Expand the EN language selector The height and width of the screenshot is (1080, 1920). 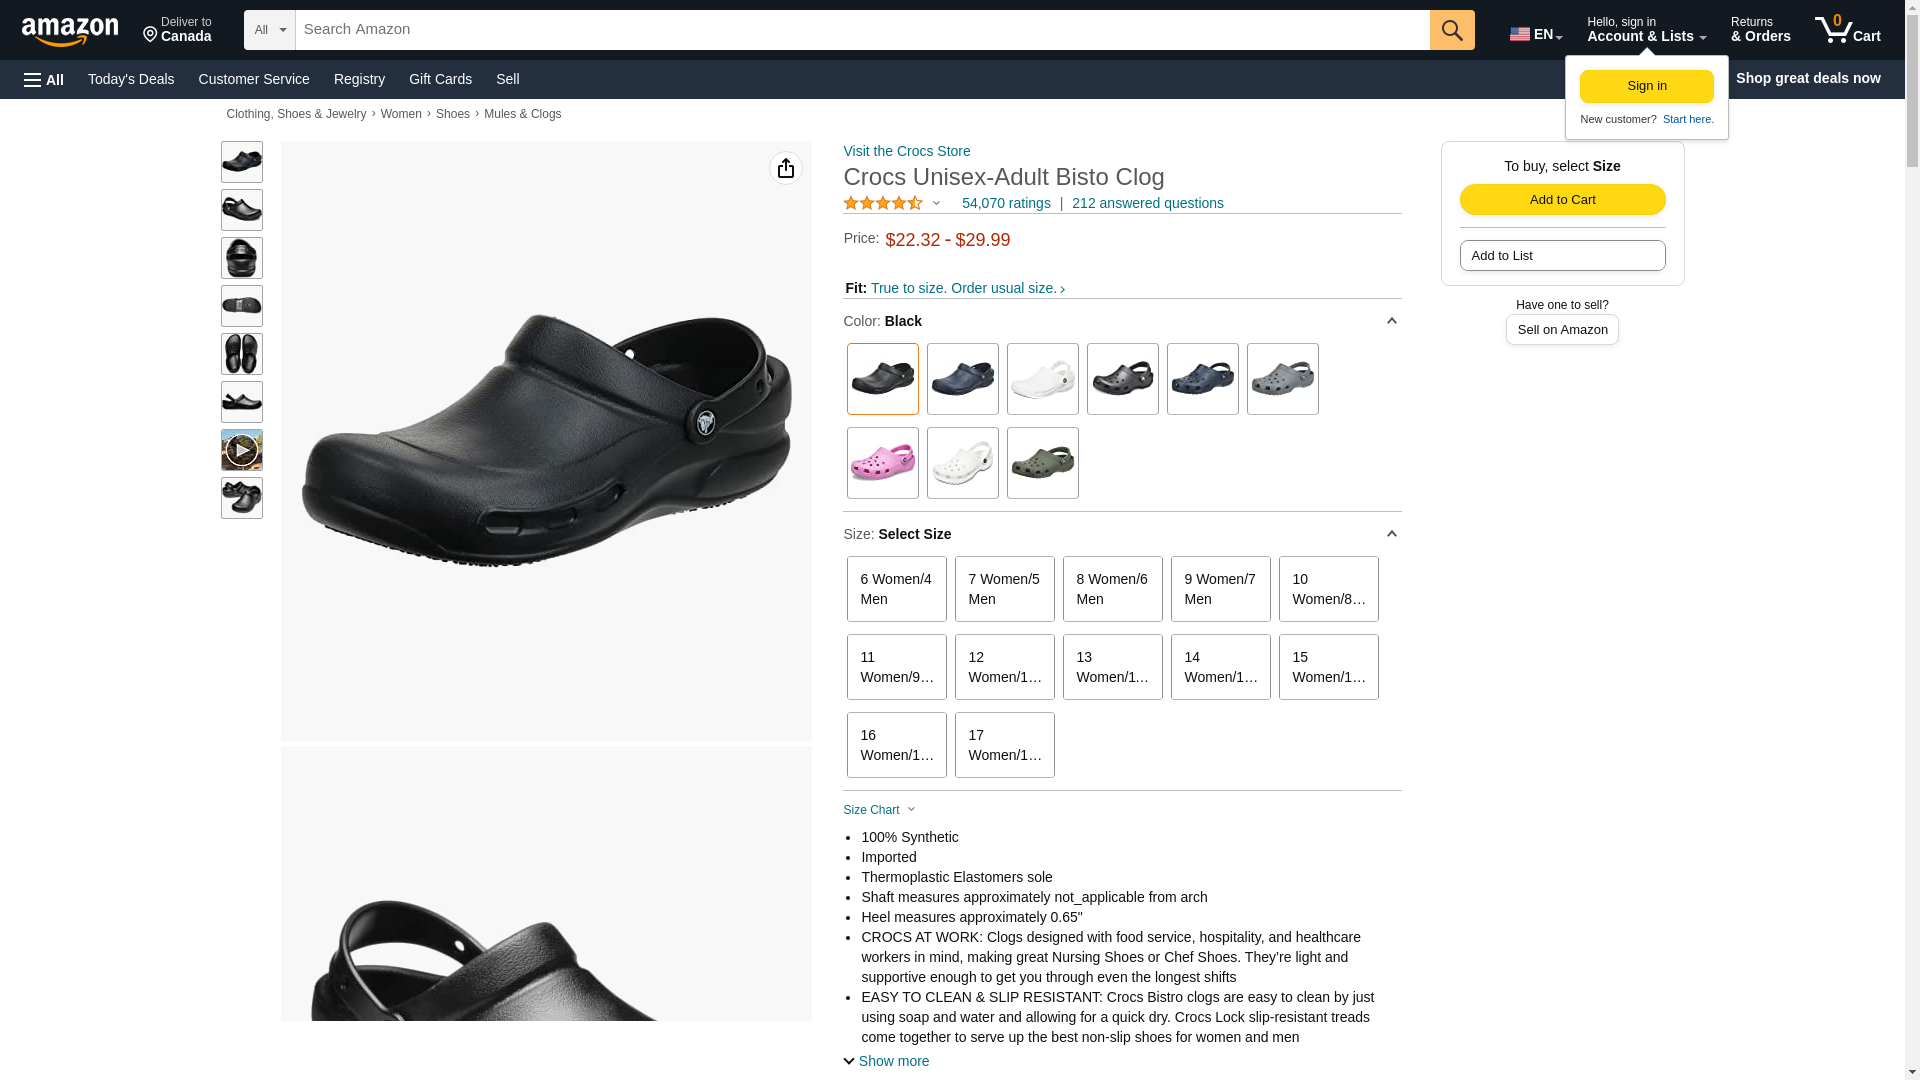(x=1536, y=34)
